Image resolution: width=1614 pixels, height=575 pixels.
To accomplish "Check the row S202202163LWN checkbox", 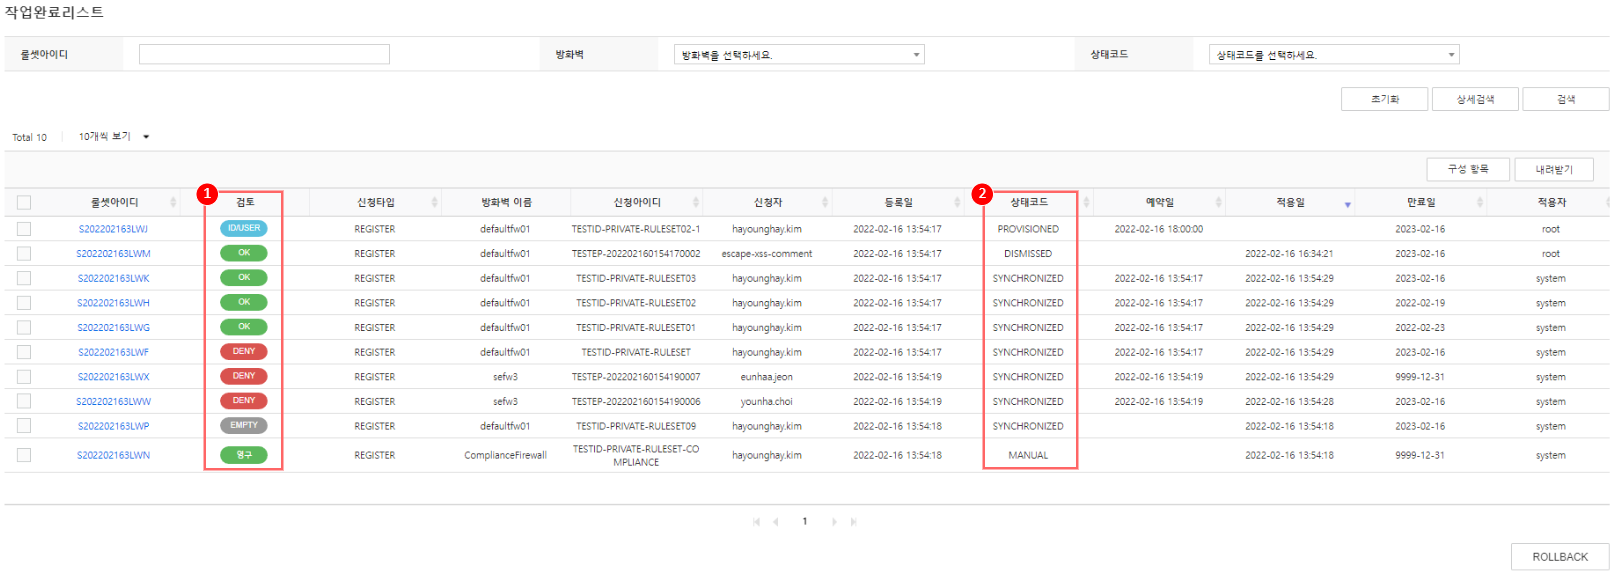I will (x=24, y=455).
